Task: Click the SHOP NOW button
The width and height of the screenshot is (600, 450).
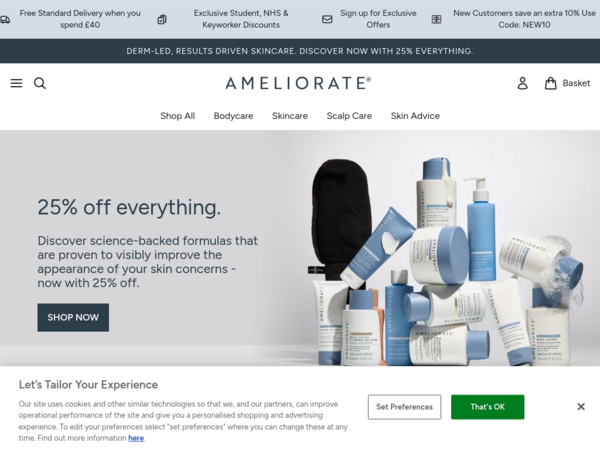Action: tap(73, 317)
